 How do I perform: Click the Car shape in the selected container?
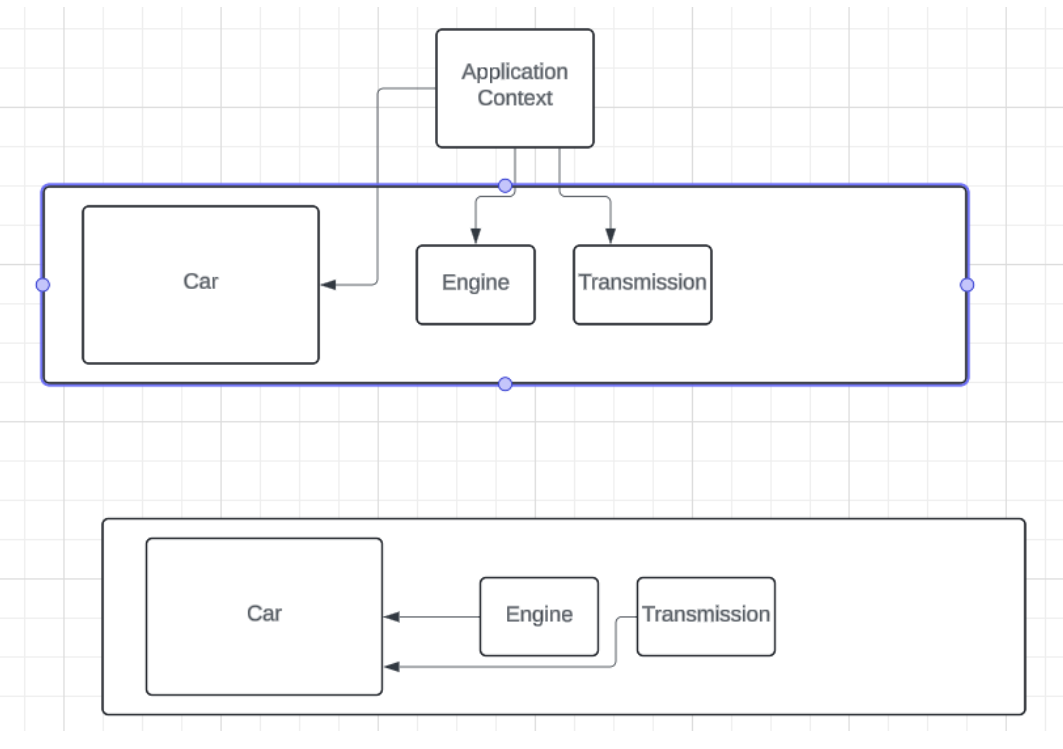click(200, 284)
